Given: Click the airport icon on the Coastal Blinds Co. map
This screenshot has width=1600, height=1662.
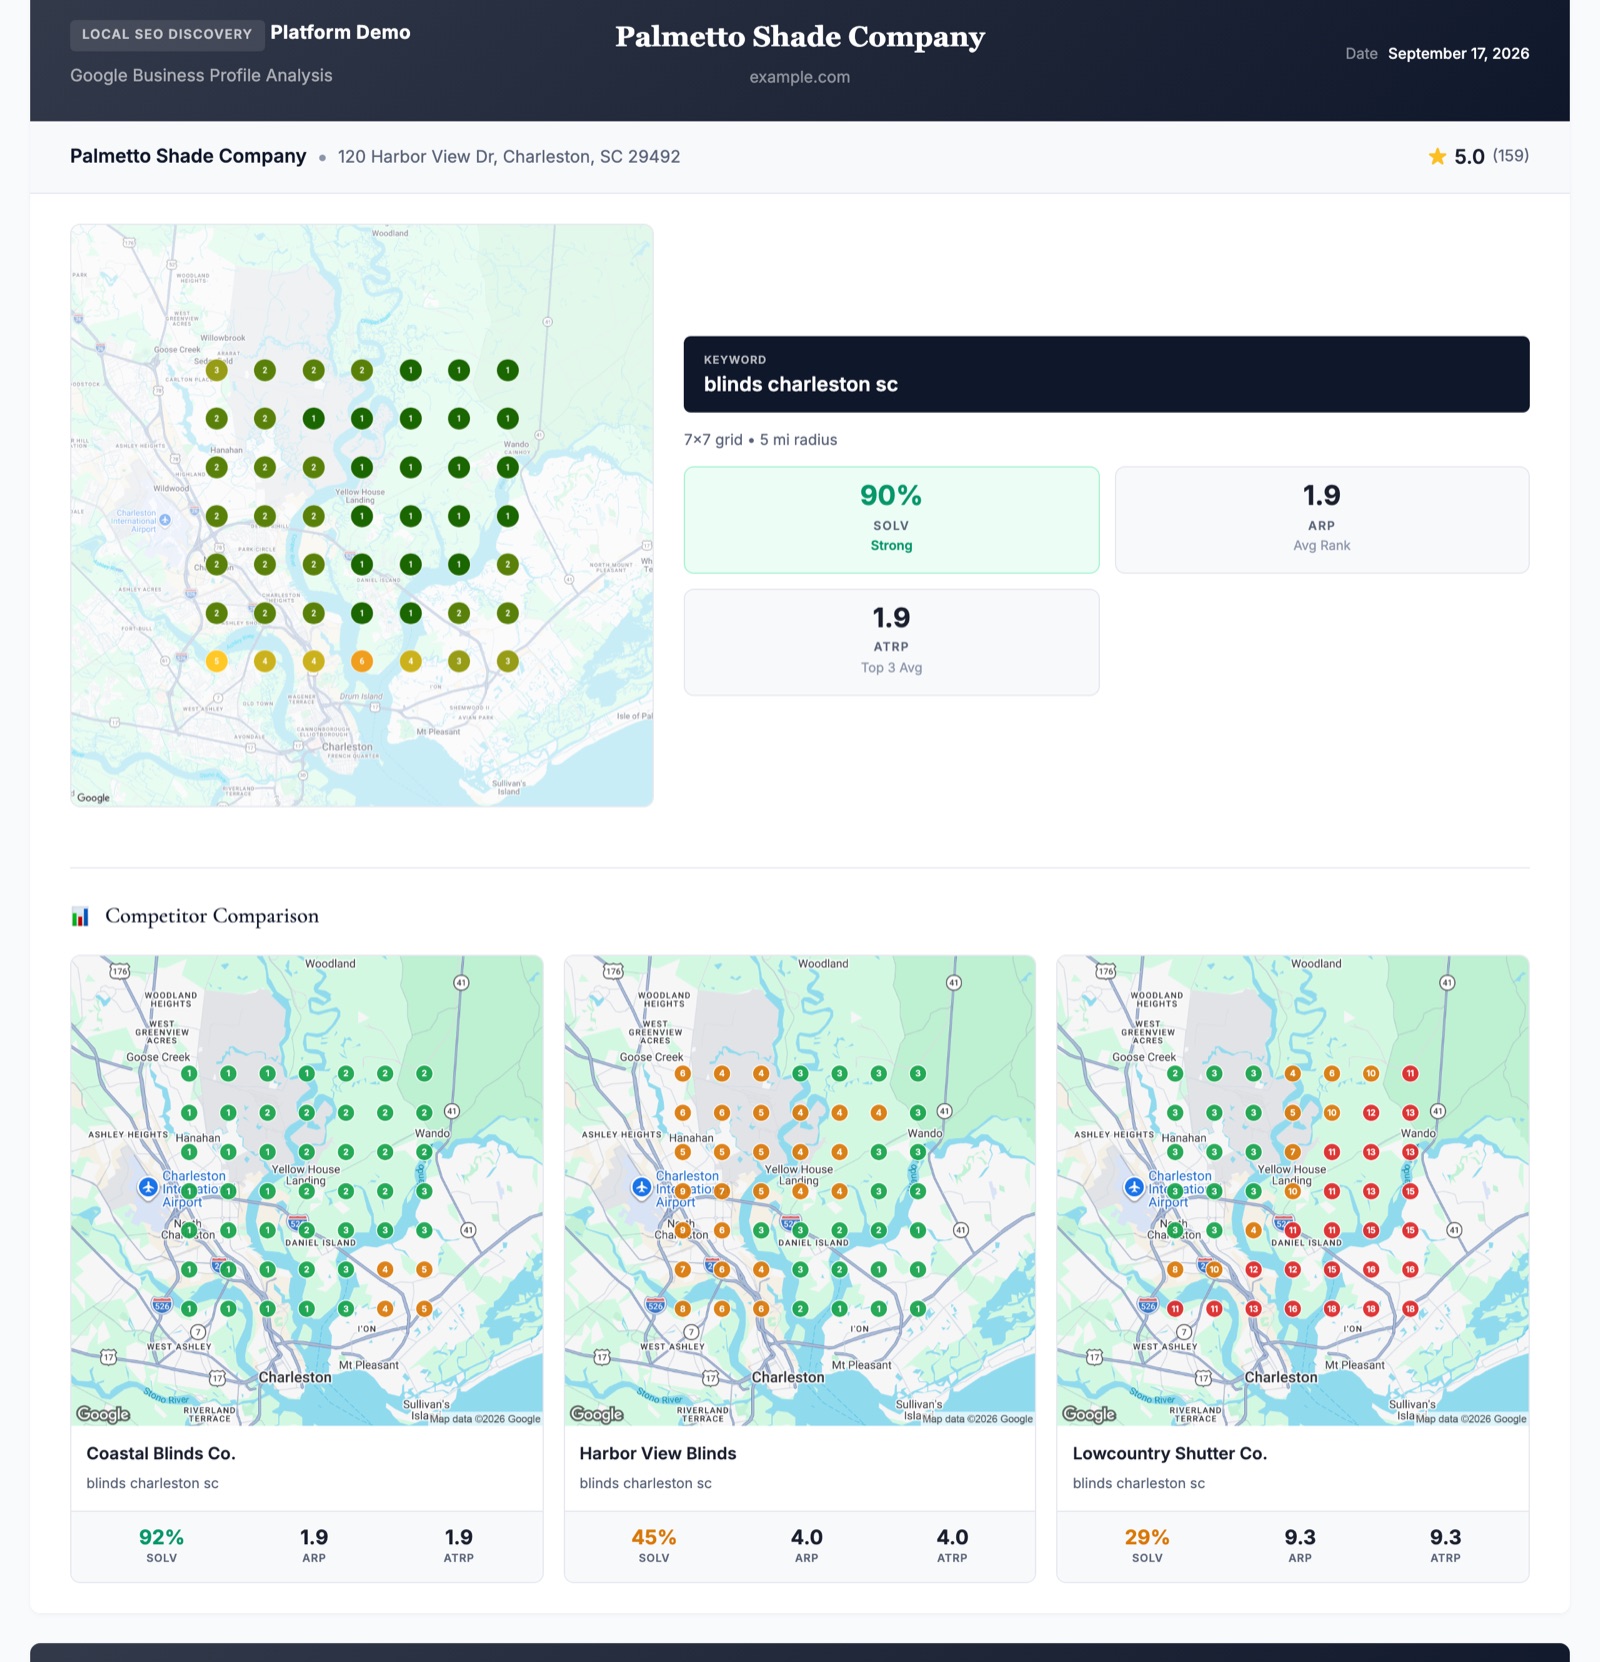Looking at the screenshot, I should tap(148, 1187).
